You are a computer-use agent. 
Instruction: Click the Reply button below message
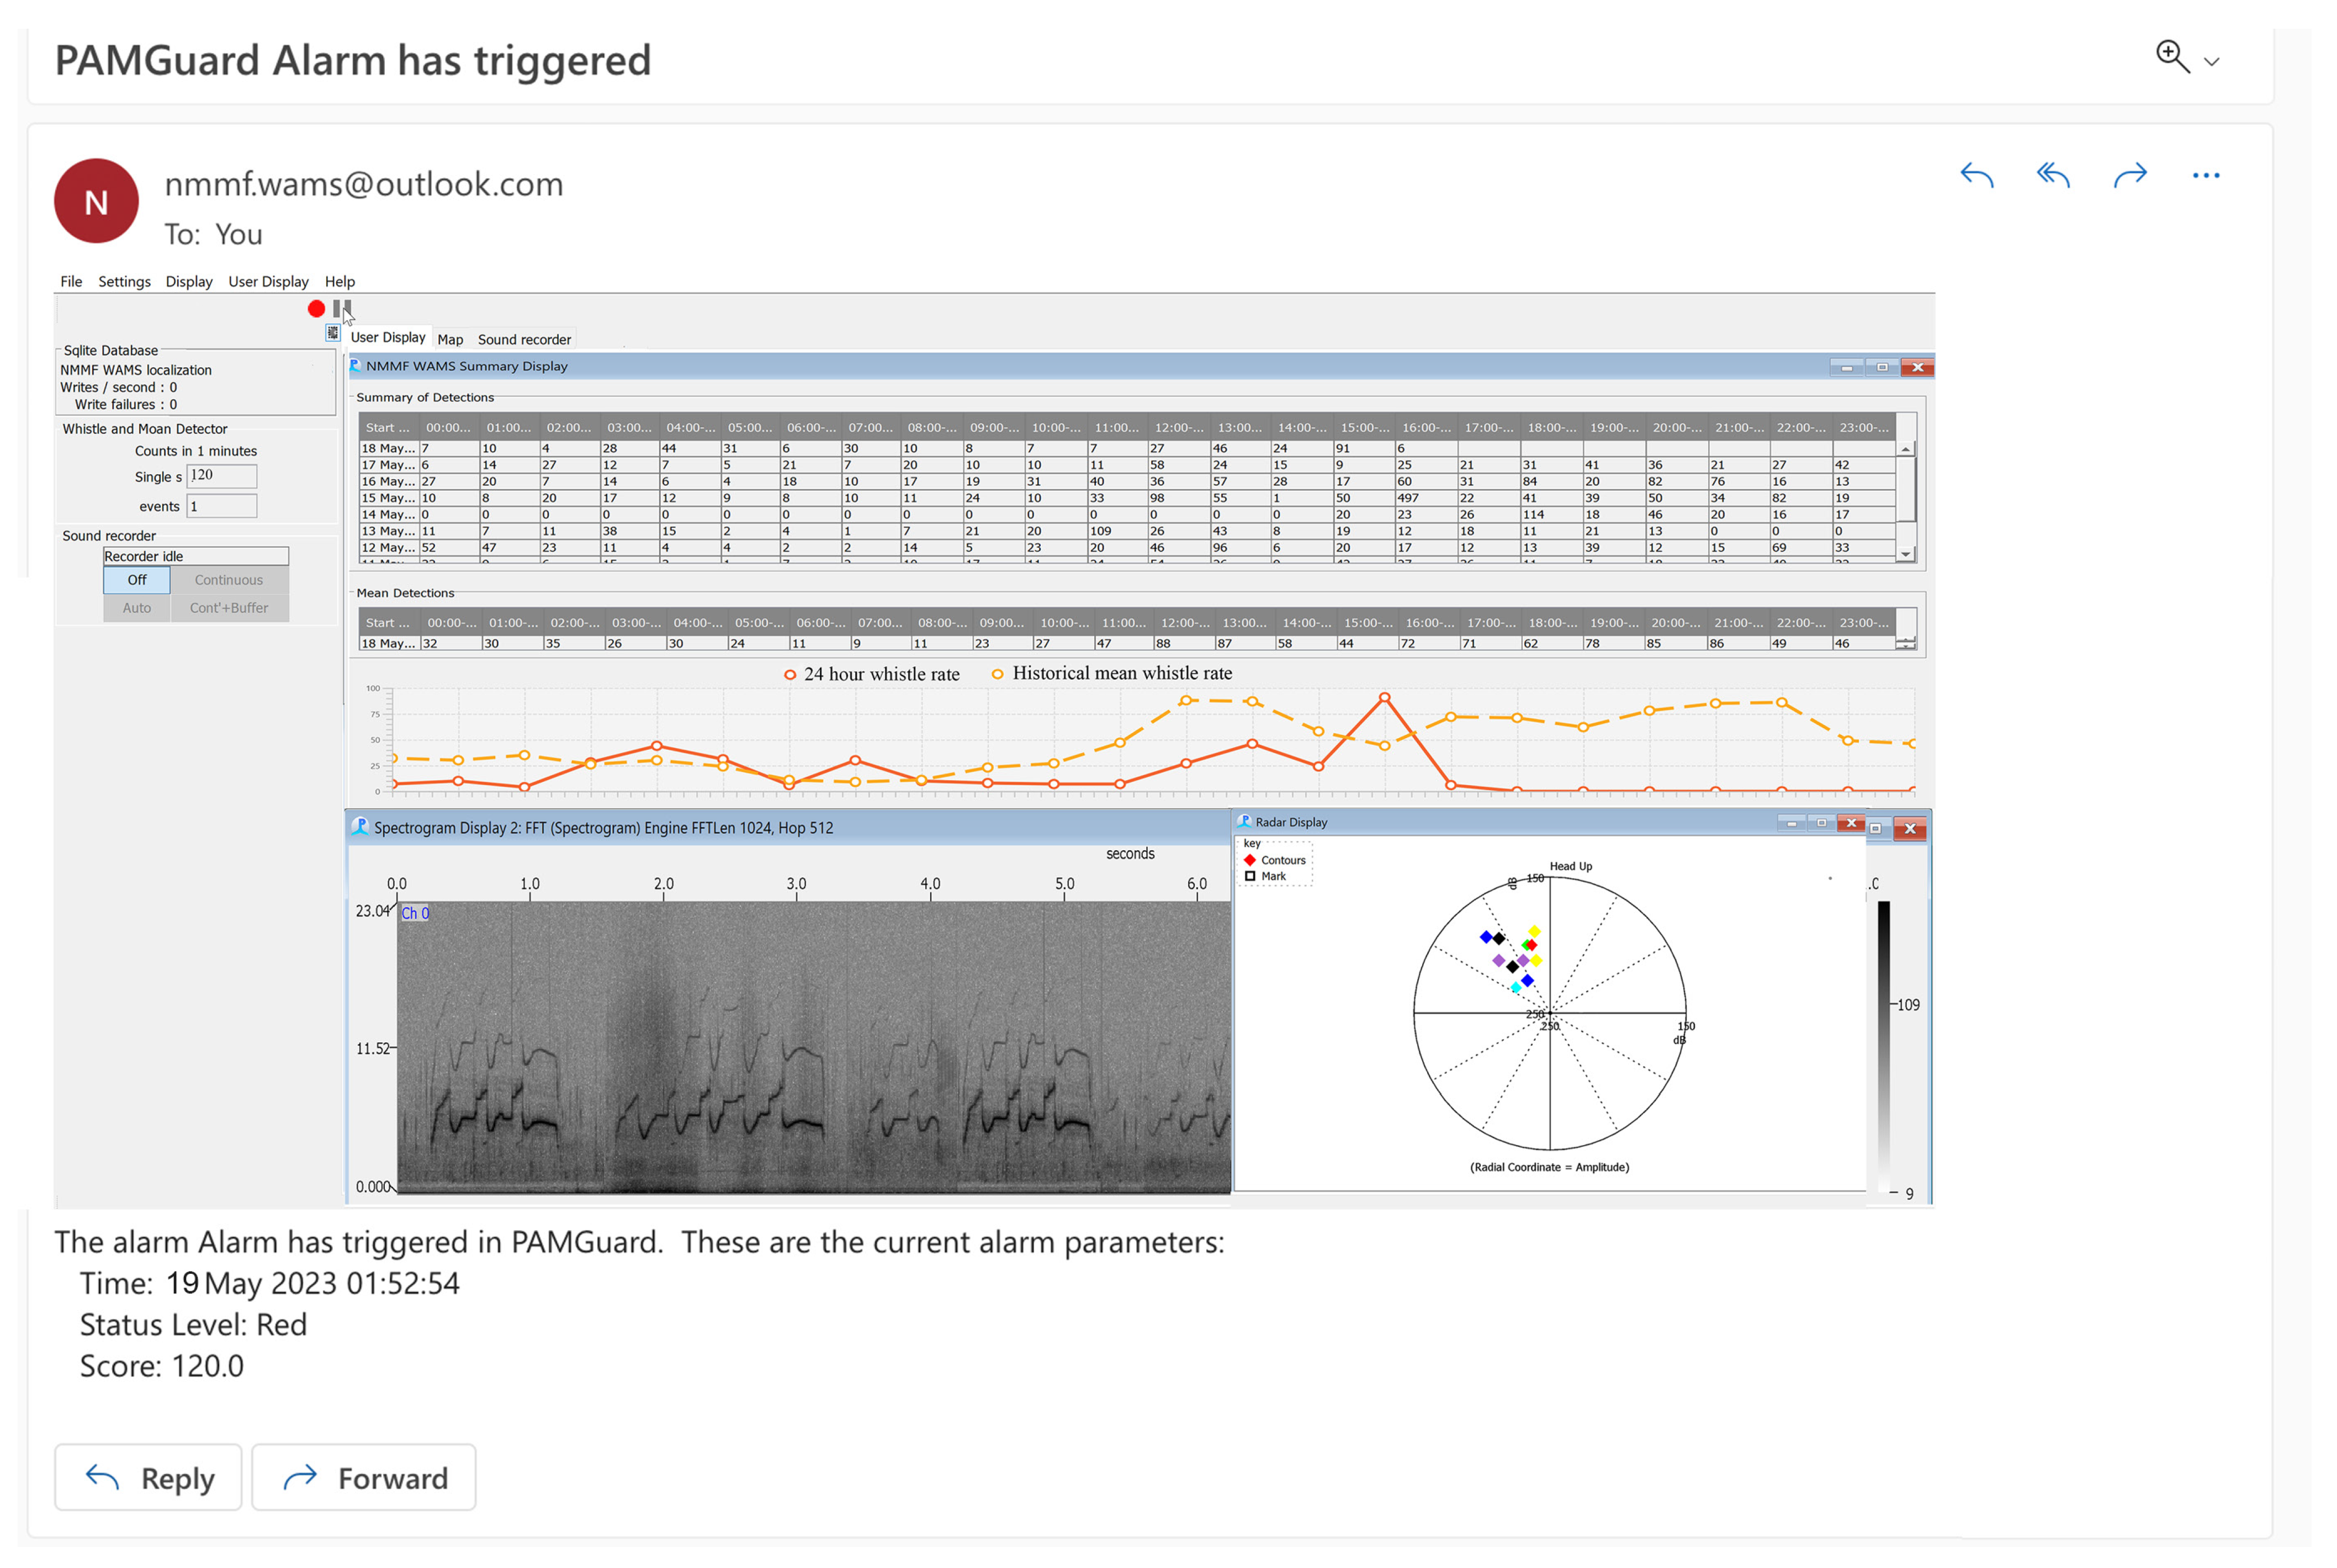click(x=148, y=1477)
